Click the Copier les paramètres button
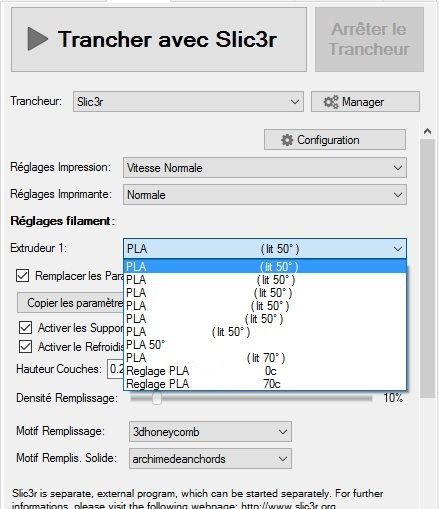The height and width of the screenshot is (509, 439). pos(70,303)
